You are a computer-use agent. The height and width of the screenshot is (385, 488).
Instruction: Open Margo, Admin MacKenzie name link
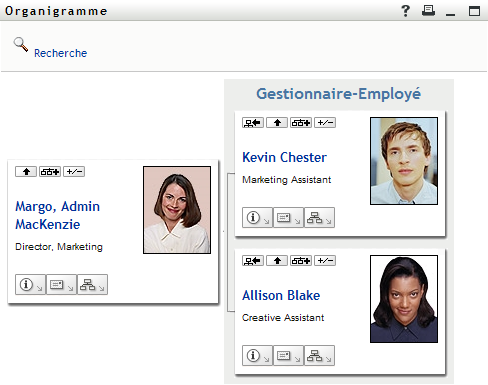click(58, 215)
